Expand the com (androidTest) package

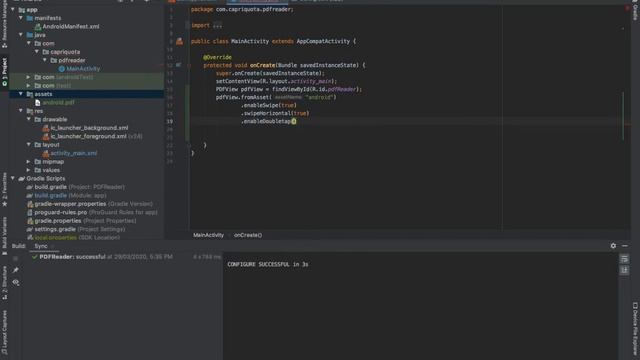tap(29, 77)
